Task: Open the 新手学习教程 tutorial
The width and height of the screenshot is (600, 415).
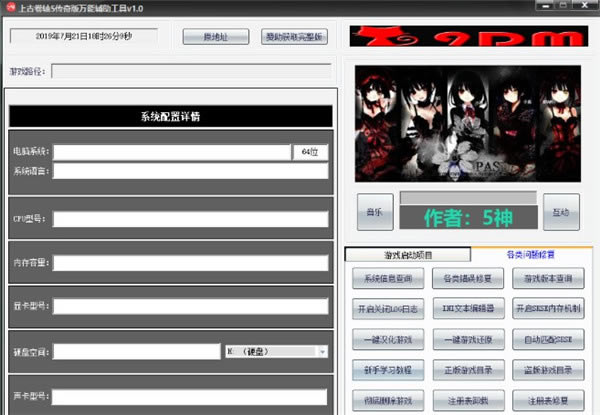Action: pyautogui.click(x=388, y=370)
